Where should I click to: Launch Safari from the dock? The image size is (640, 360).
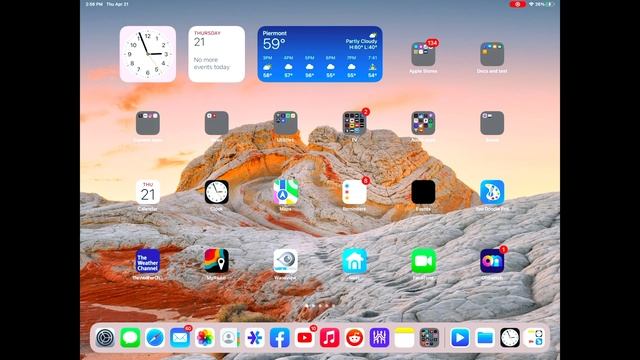pyautogui.click(x=155, y=338)
